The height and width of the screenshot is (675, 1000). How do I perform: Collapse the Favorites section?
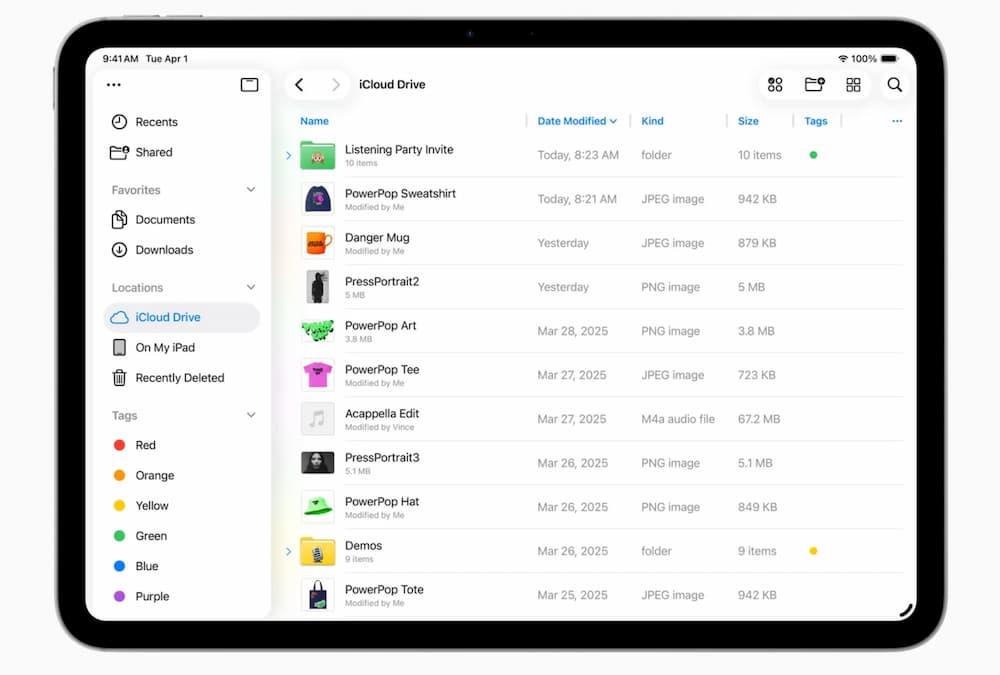point(251,190)
